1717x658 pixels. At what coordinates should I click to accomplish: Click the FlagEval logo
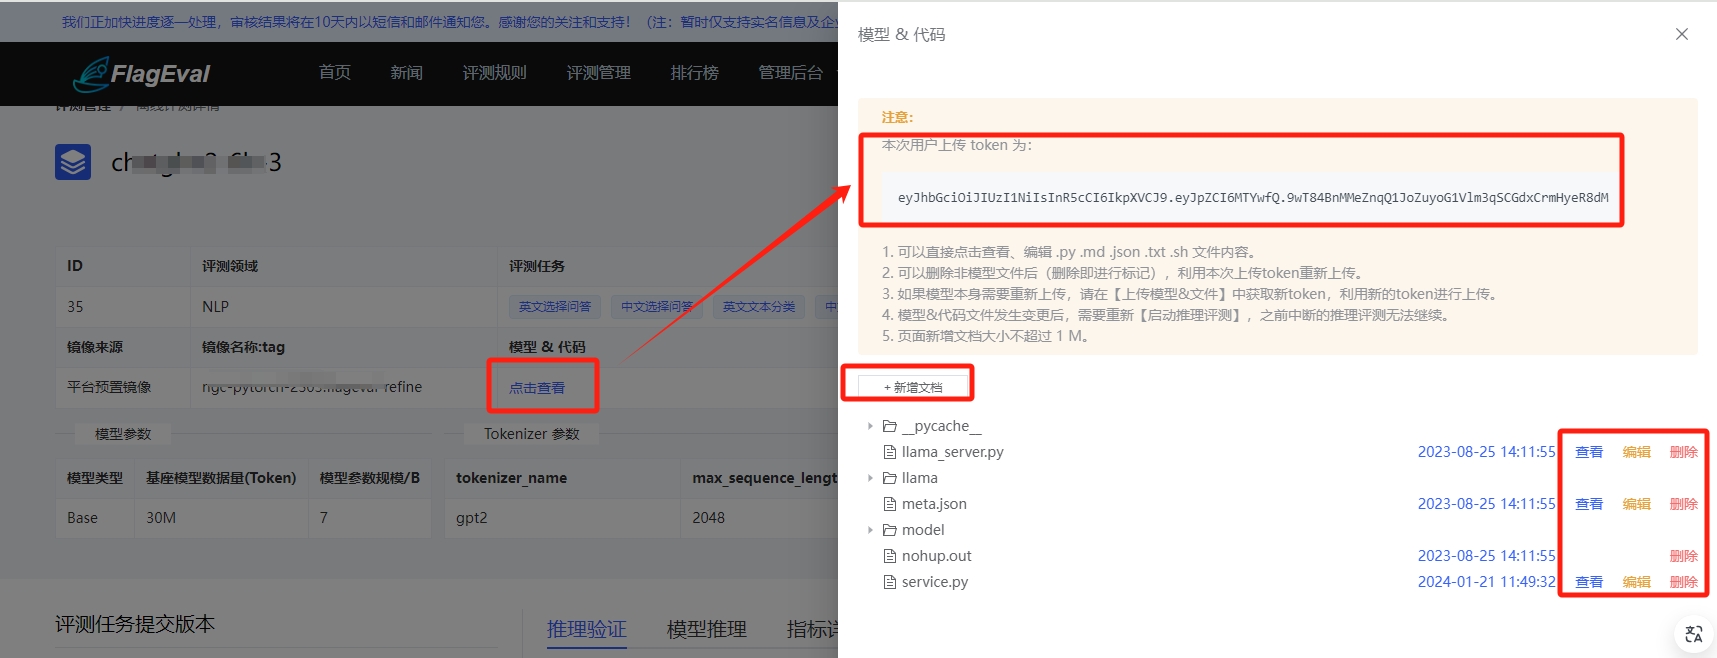tap(142, 73)
